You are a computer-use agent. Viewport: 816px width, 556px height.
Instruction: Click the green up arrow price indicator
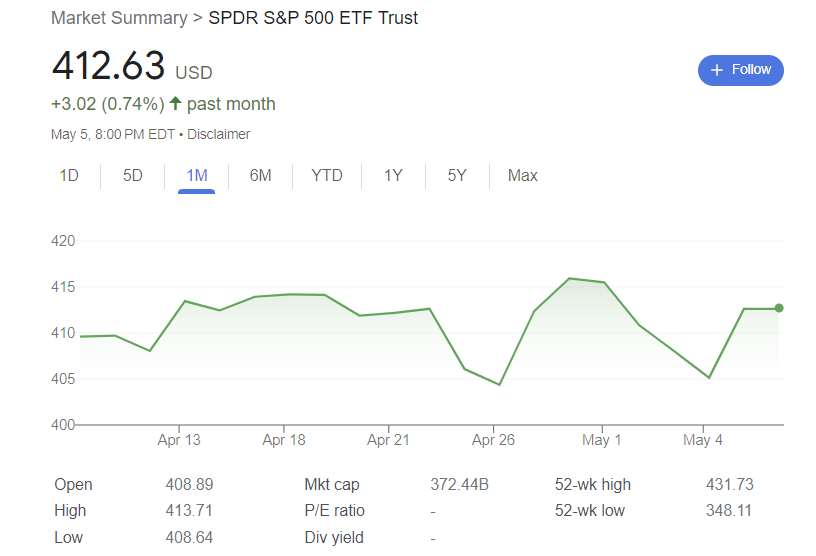(x=176, y=103)
